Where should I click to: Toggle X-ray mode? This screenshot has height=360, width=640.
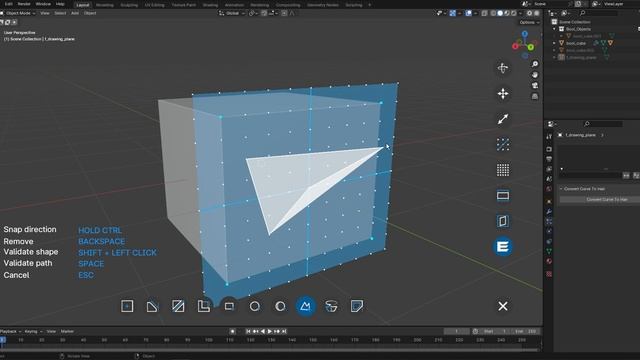484,13
